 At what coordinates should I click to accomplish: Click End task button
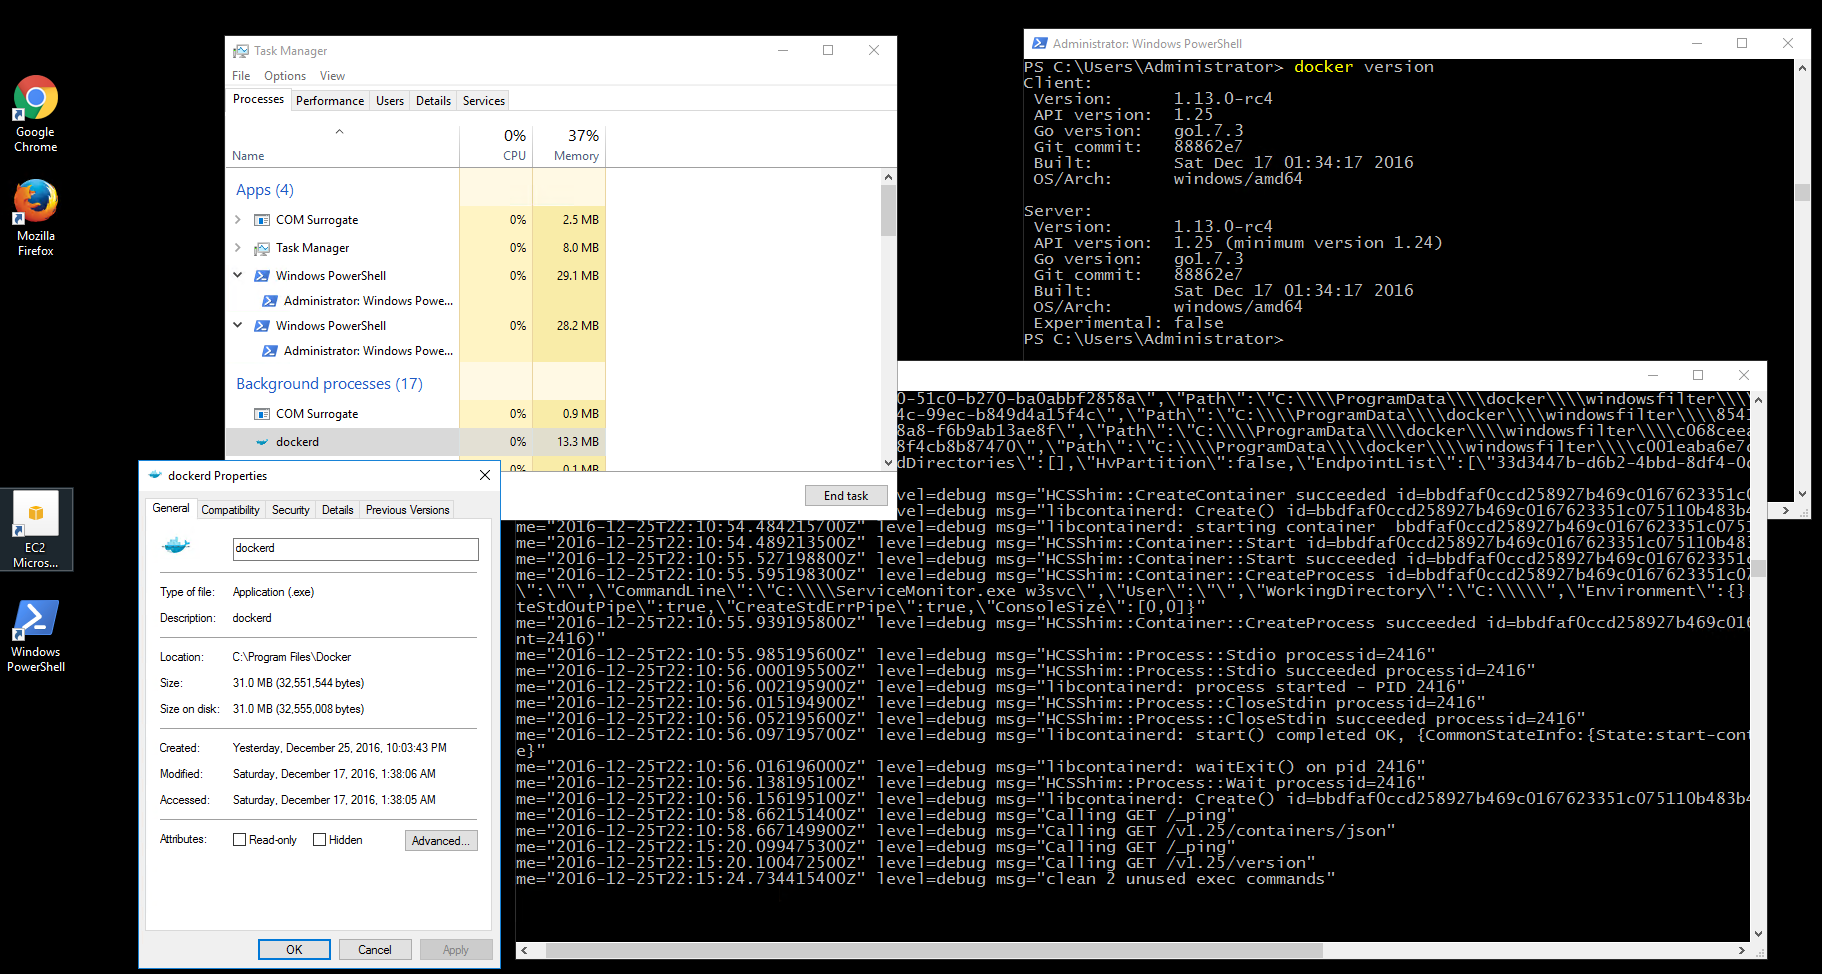(x=846, y=496)
